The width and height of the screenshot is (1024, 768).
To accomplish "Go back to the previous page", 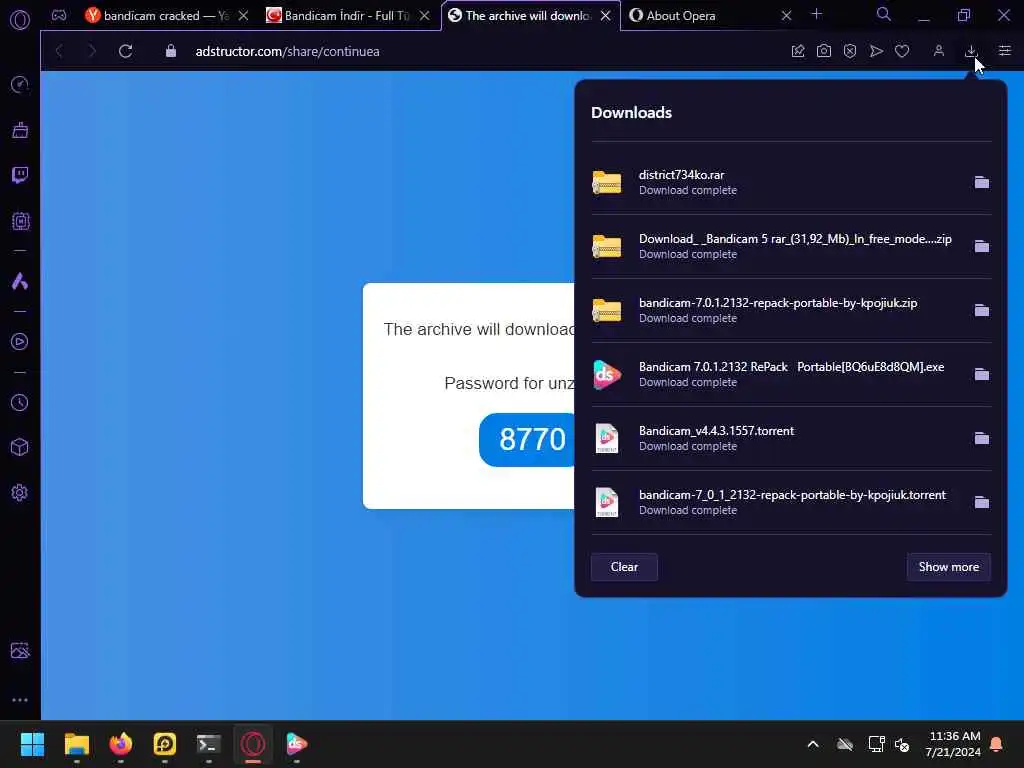I will (59, 51).
